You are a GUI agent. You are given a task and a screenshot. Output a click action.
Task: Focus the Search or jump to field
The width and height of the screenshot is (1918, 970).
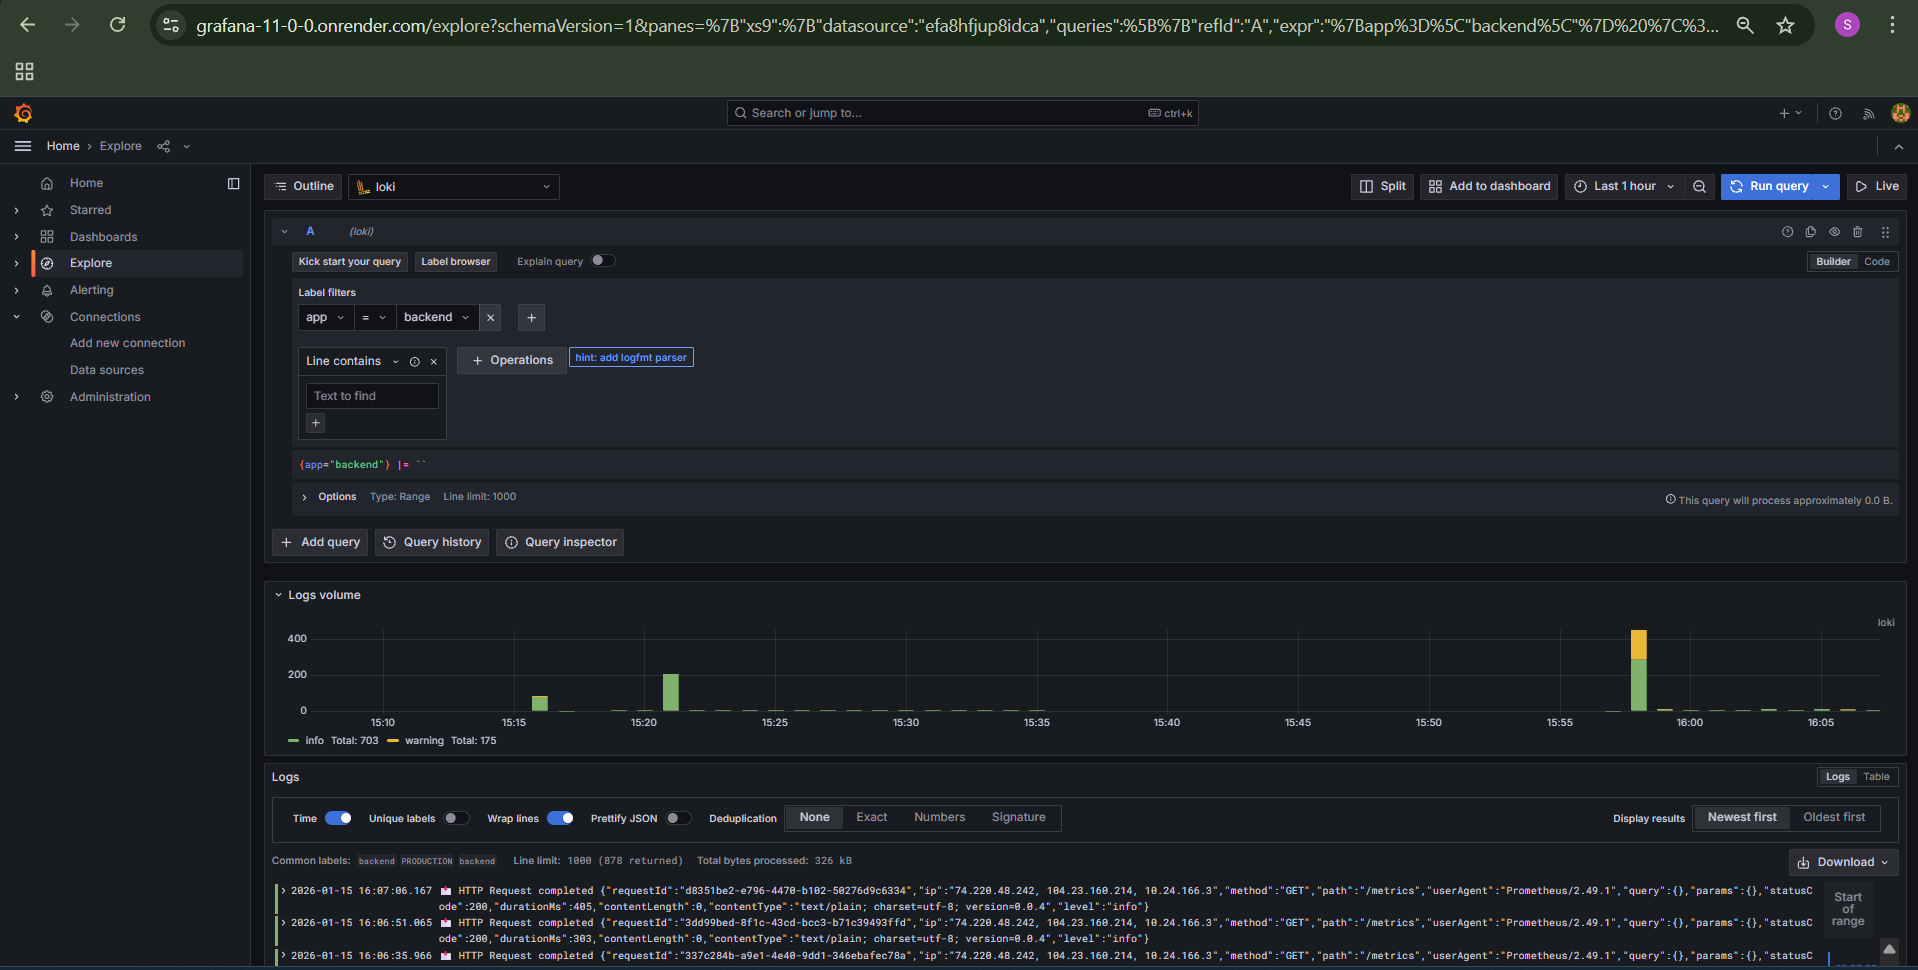pyautogui.click(x=962, y=113)
